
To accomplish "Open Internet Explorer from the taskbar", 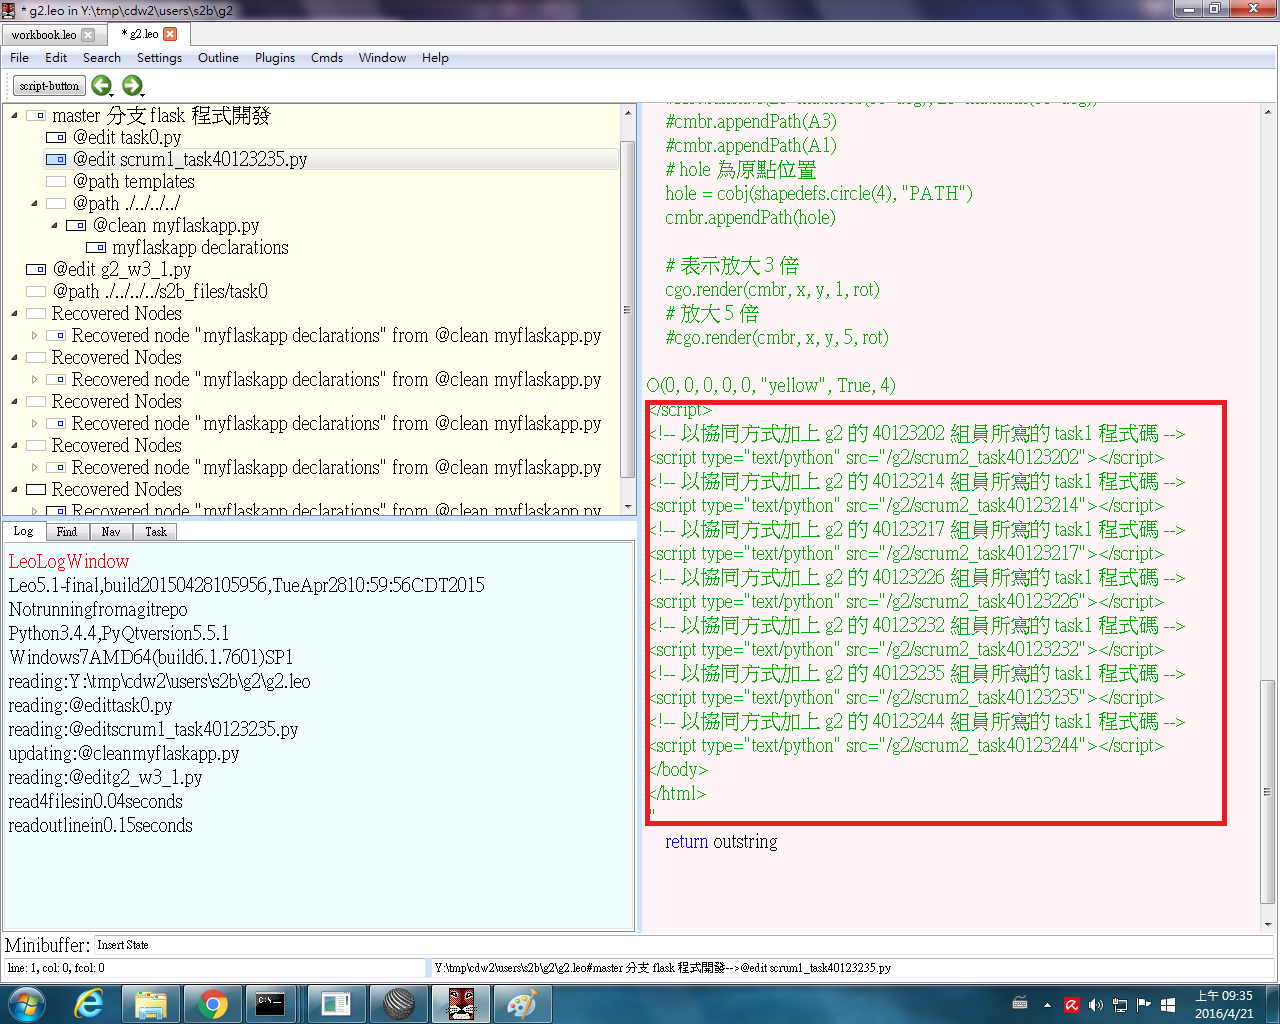I will pos(88,1004).
